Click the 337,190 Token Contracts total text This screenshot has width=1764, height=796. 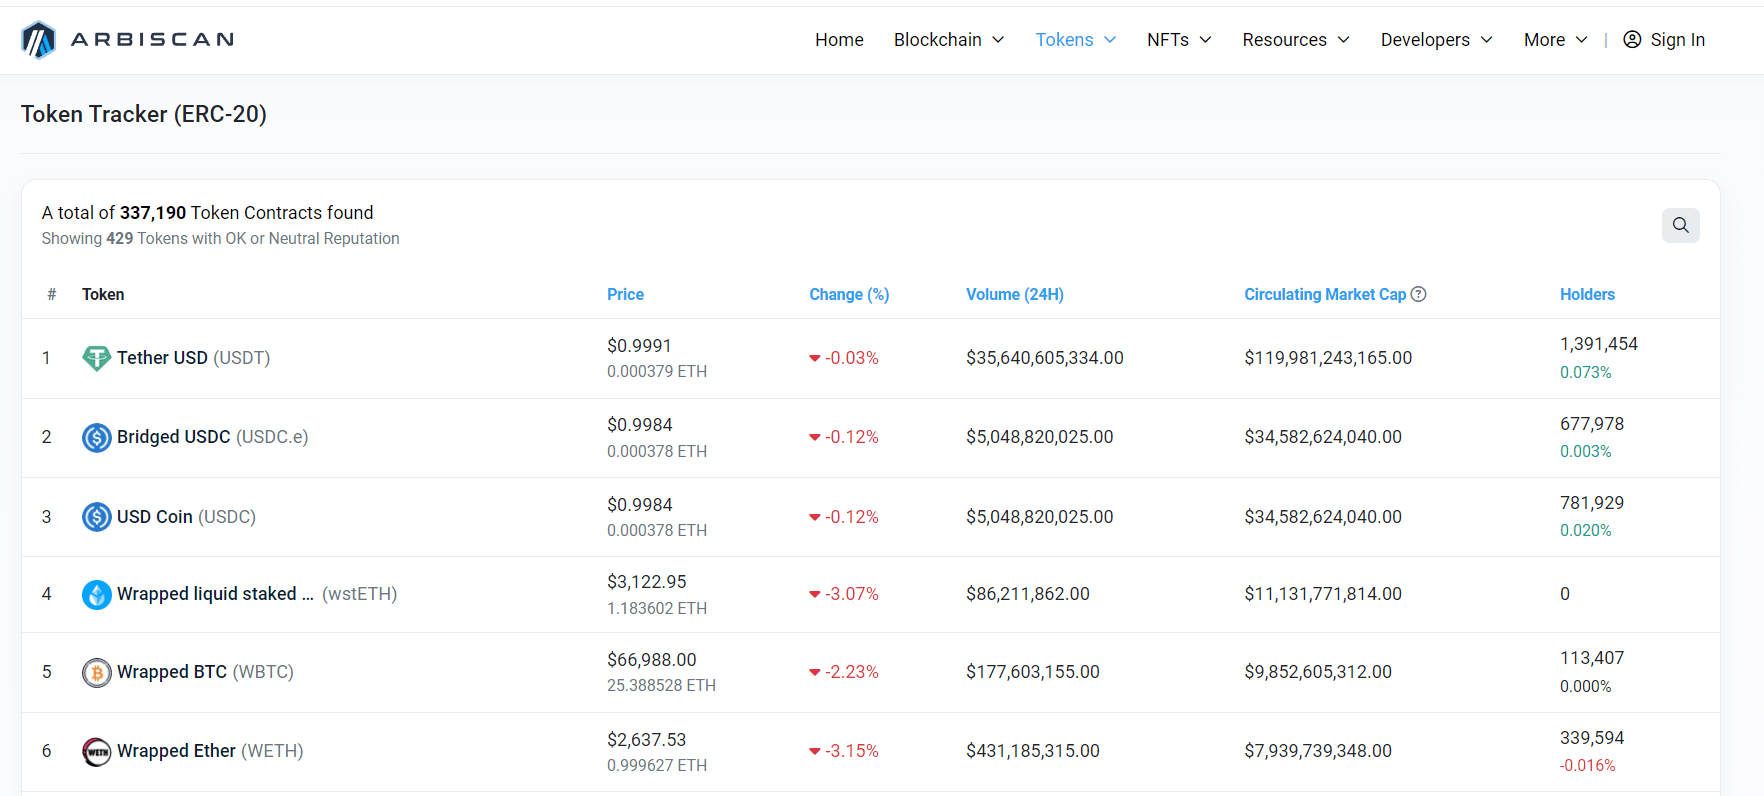tap(207, 213)
